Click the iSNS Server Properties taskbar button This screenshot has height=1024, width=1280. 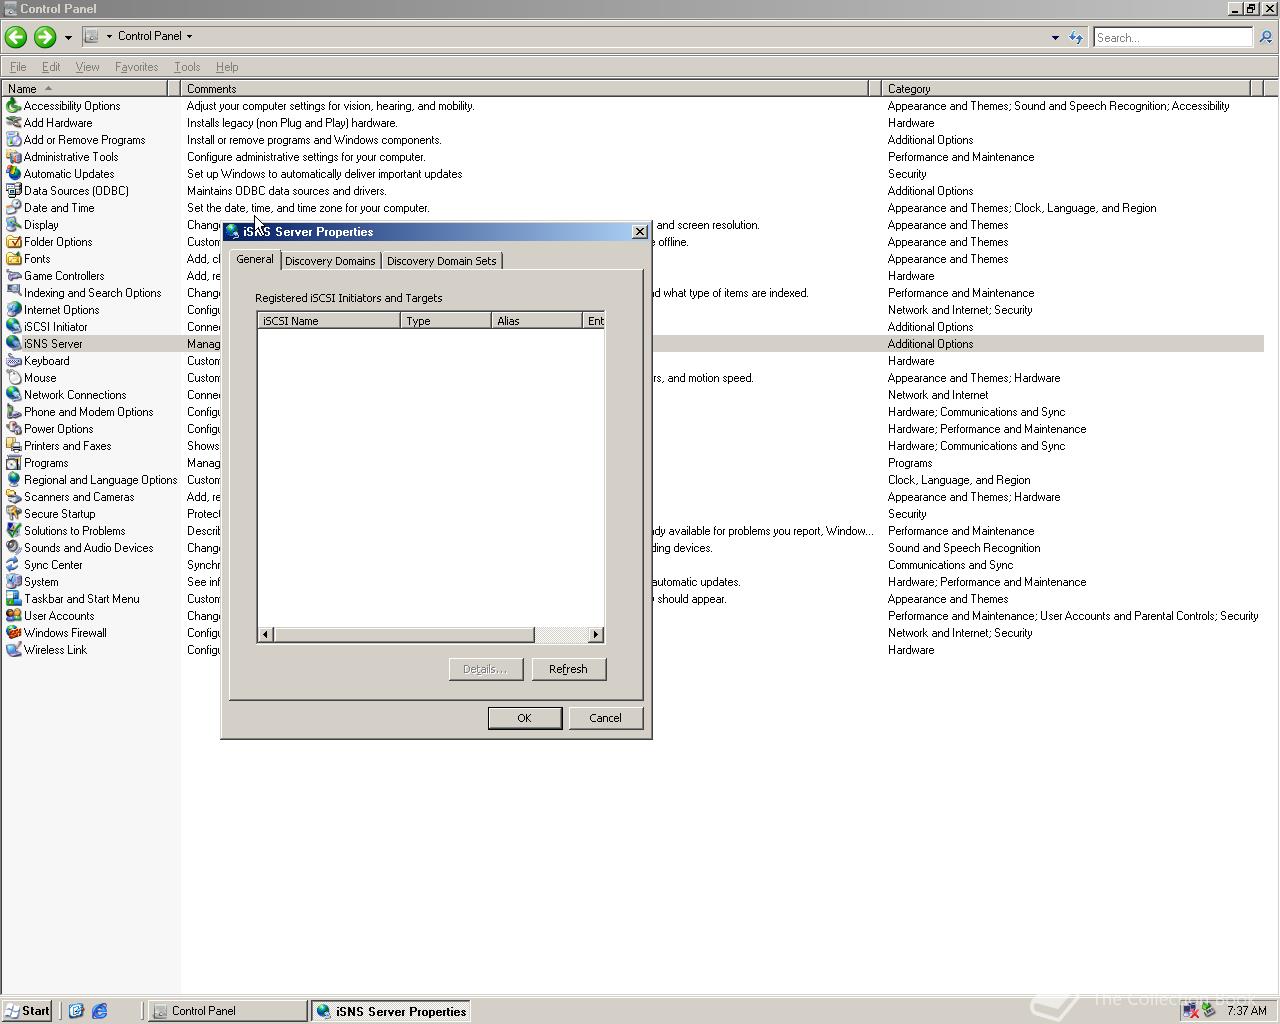click(x=391, y=1011)
